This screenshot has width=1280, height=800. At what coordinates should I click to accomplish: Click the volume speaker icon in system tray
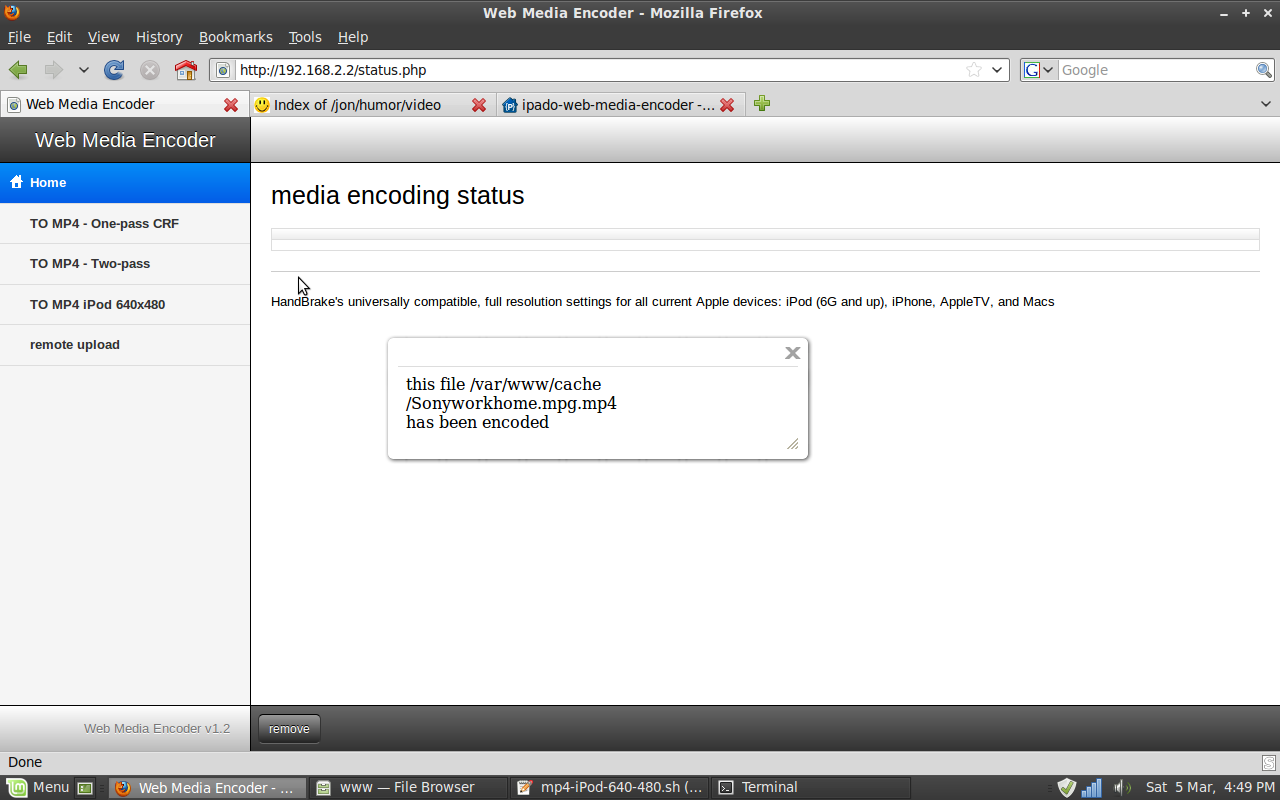1122,787
